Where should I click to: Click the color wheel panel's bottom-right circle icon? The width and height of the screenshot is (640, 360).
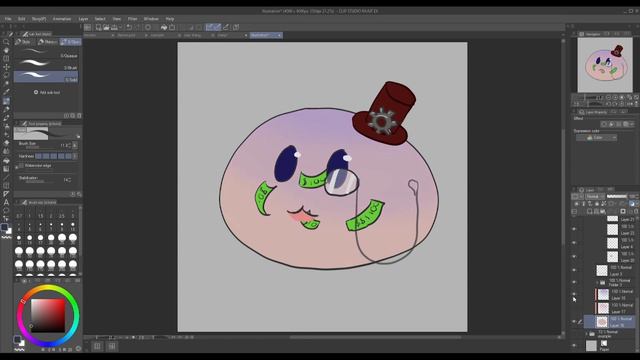pos(78,349)
